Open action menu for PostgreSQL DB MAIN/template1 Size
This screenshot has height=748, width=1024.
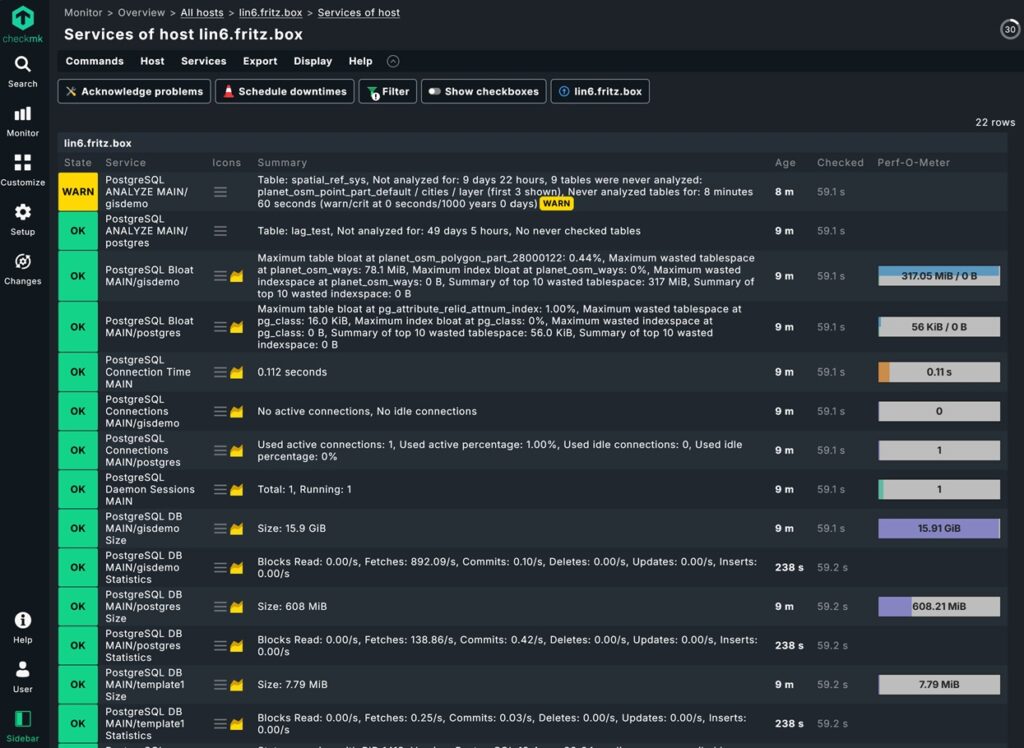[x=221, y=685]
